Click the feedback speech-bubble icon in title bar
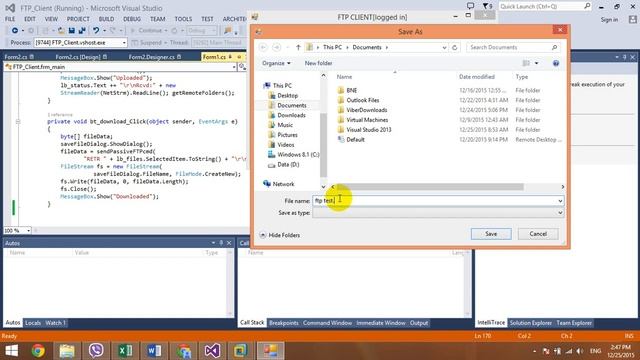Image resolution: width=640 pixels, height=360 pixels. click(x=470, y=6)
